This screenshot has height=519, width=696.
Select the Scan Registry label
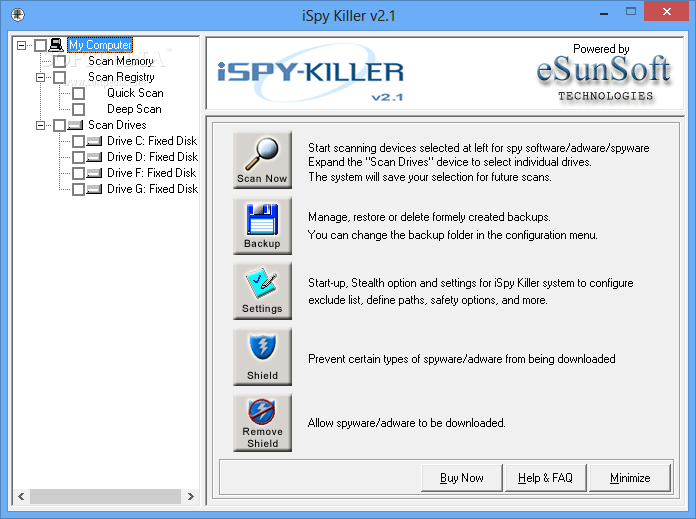(121, 77)
